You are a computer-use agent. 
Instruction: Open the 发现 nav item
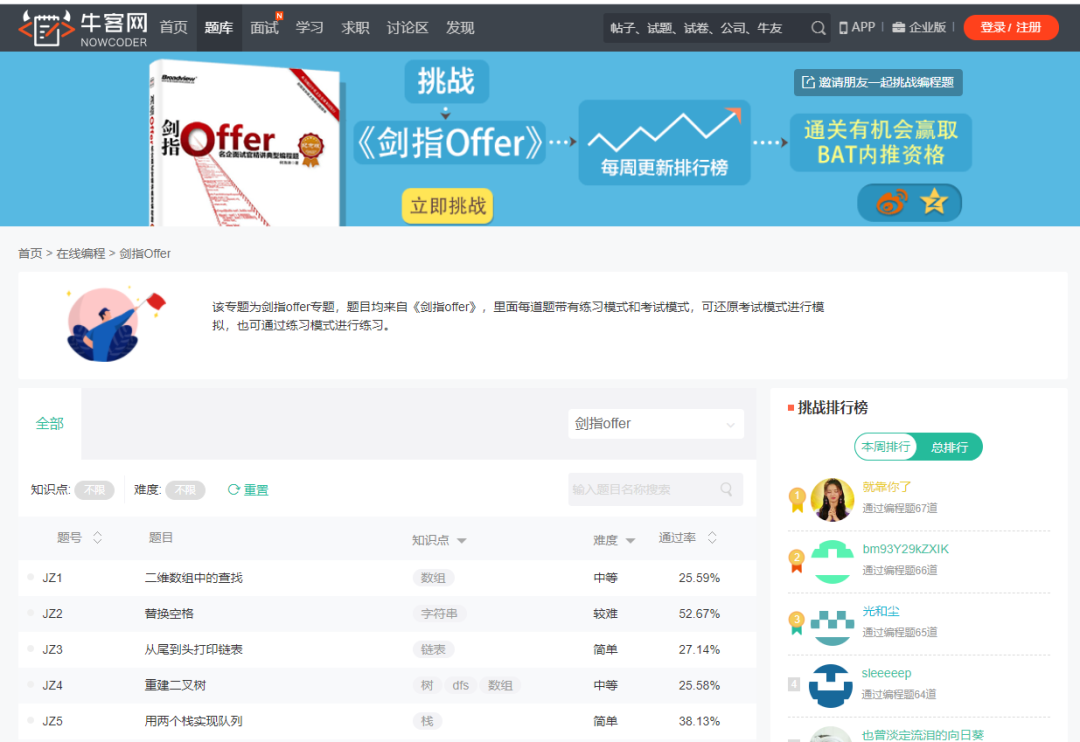(x=460, y=28)
